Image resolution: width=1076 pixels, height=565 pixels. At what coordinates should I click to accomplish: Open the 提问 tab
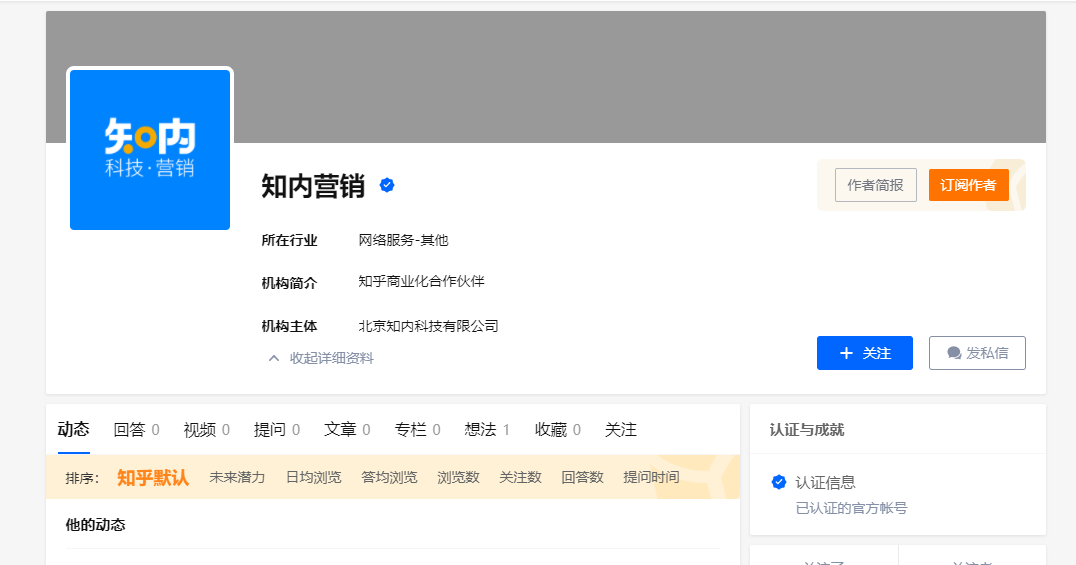[277, 430]
